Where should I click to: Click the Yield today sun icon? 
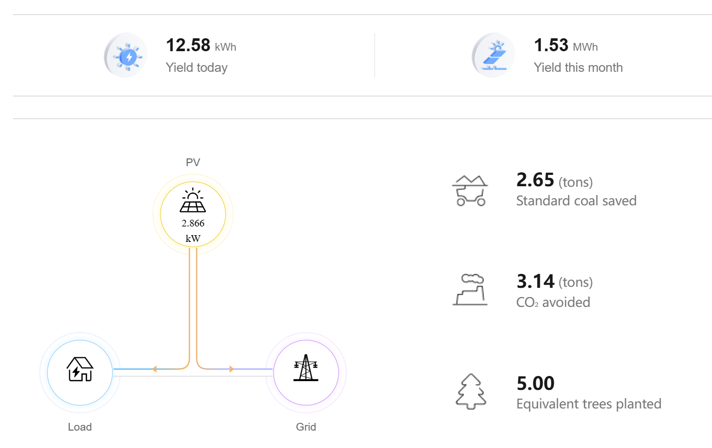[x=126, y=56]
